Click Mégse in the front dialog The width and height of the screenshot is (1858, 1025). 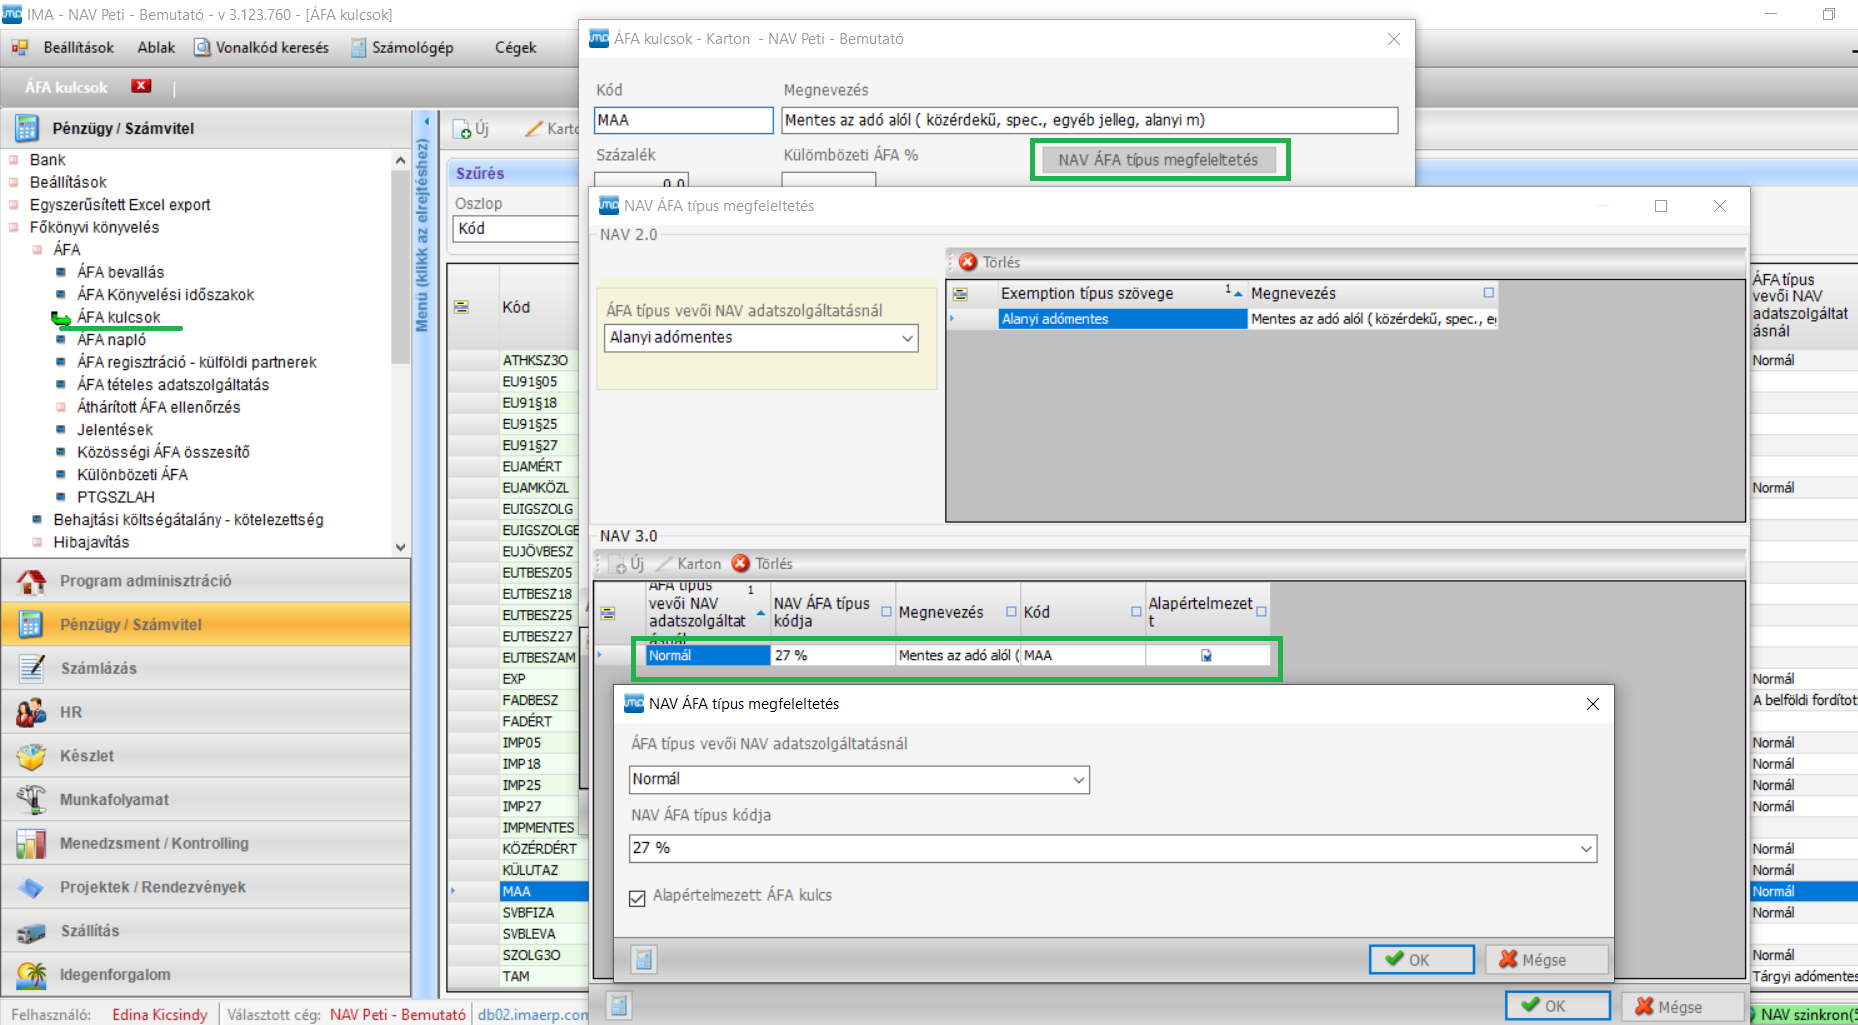1545,960
